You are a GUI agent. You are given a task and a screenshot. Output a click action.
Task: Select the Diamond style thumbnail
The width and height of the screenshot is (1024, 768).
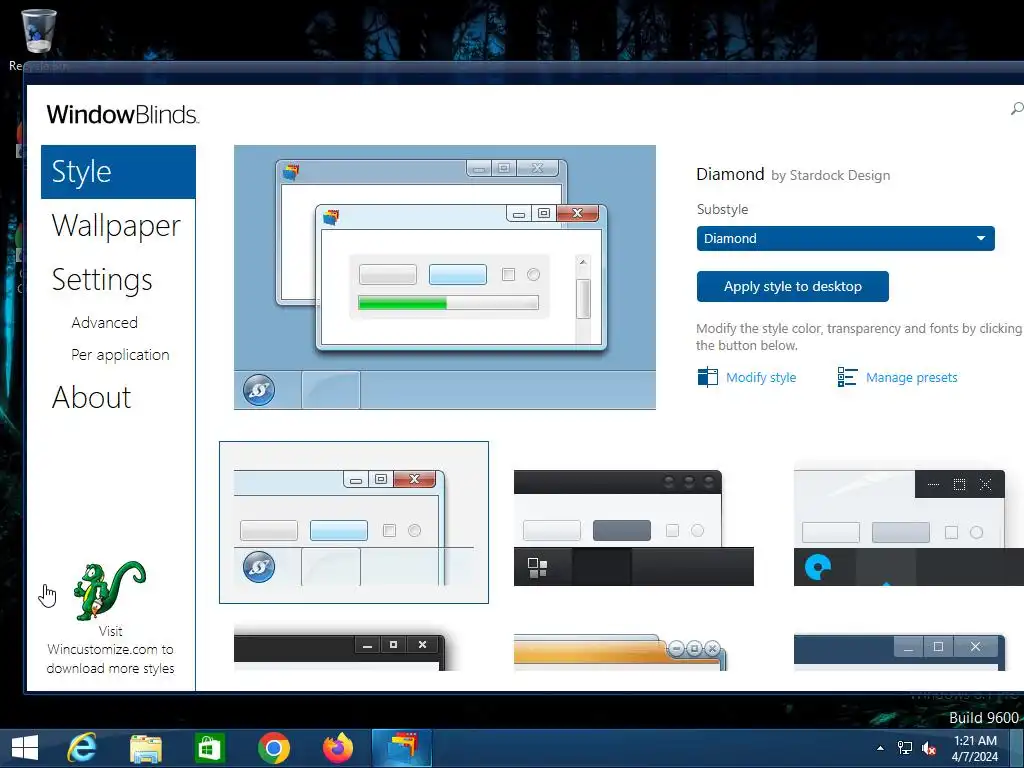click(354, 522)
